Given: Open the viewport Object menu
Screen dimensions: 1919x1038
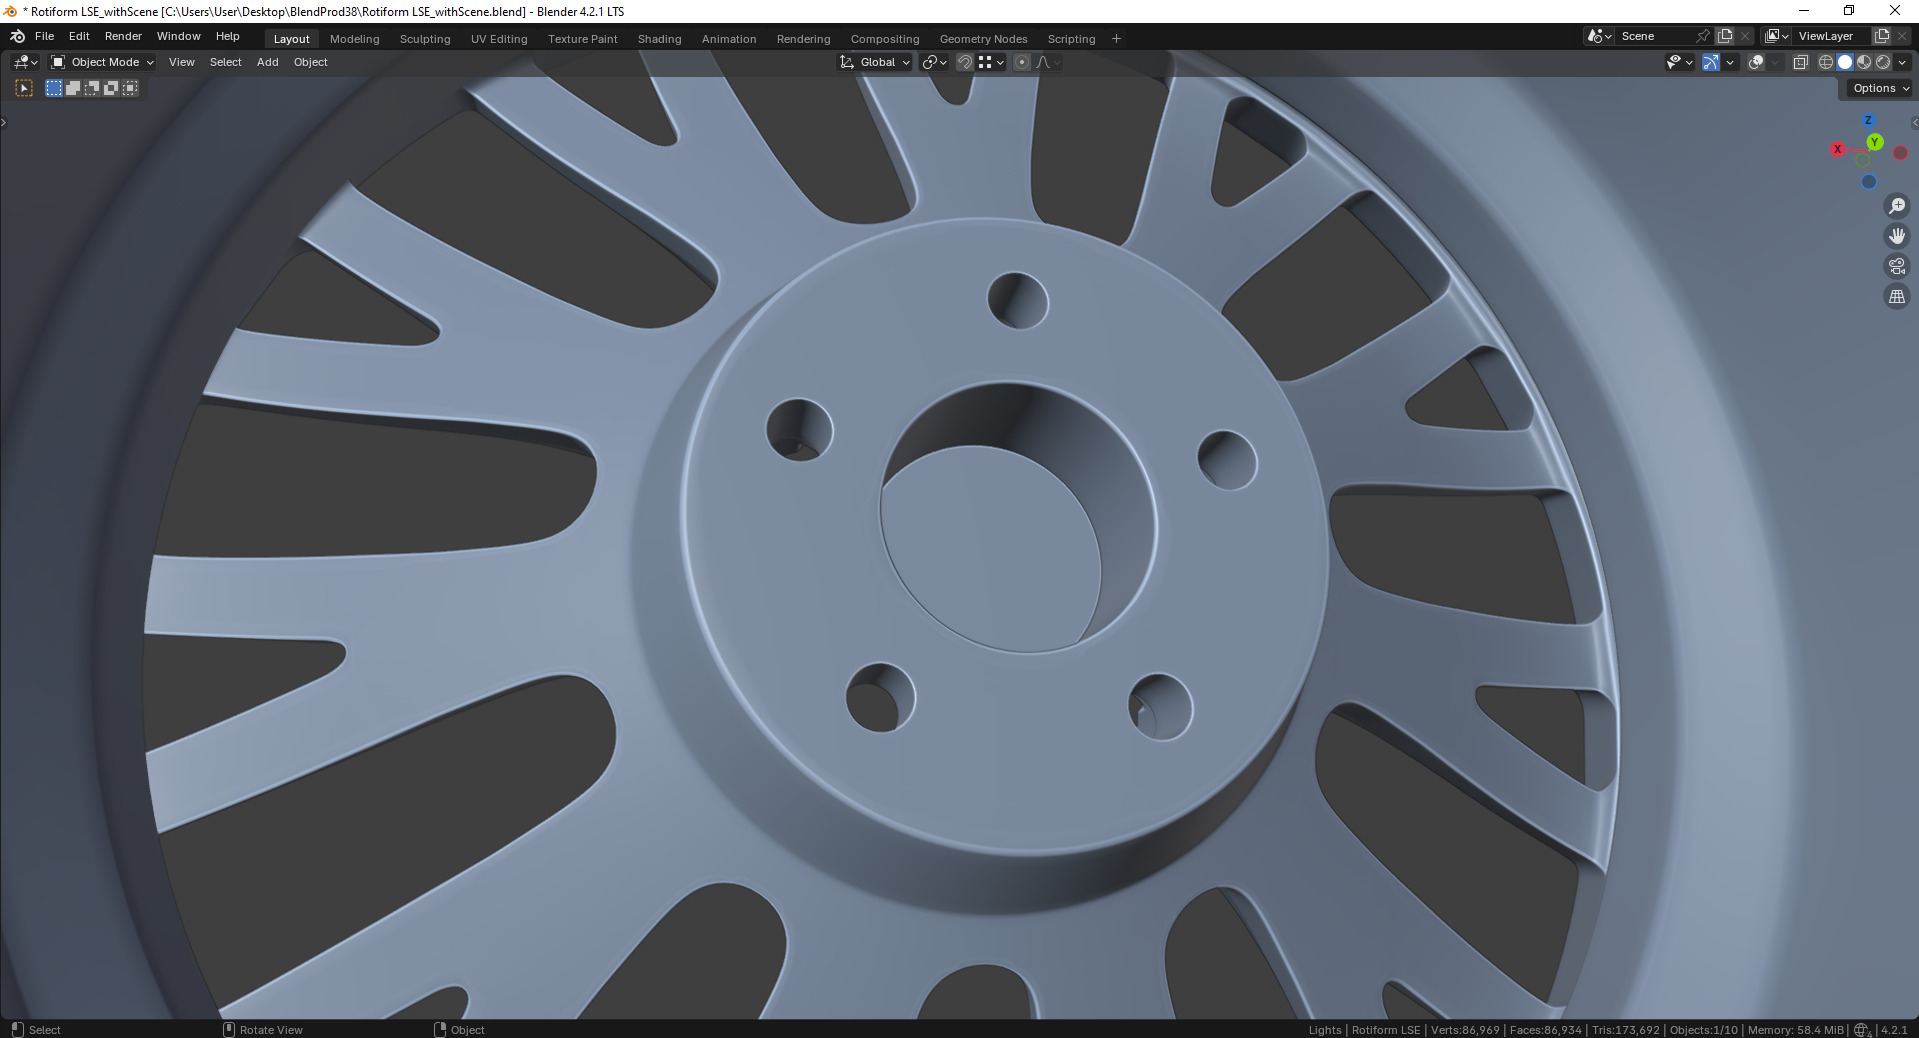Looking at the screenshot, I should 311,62.
